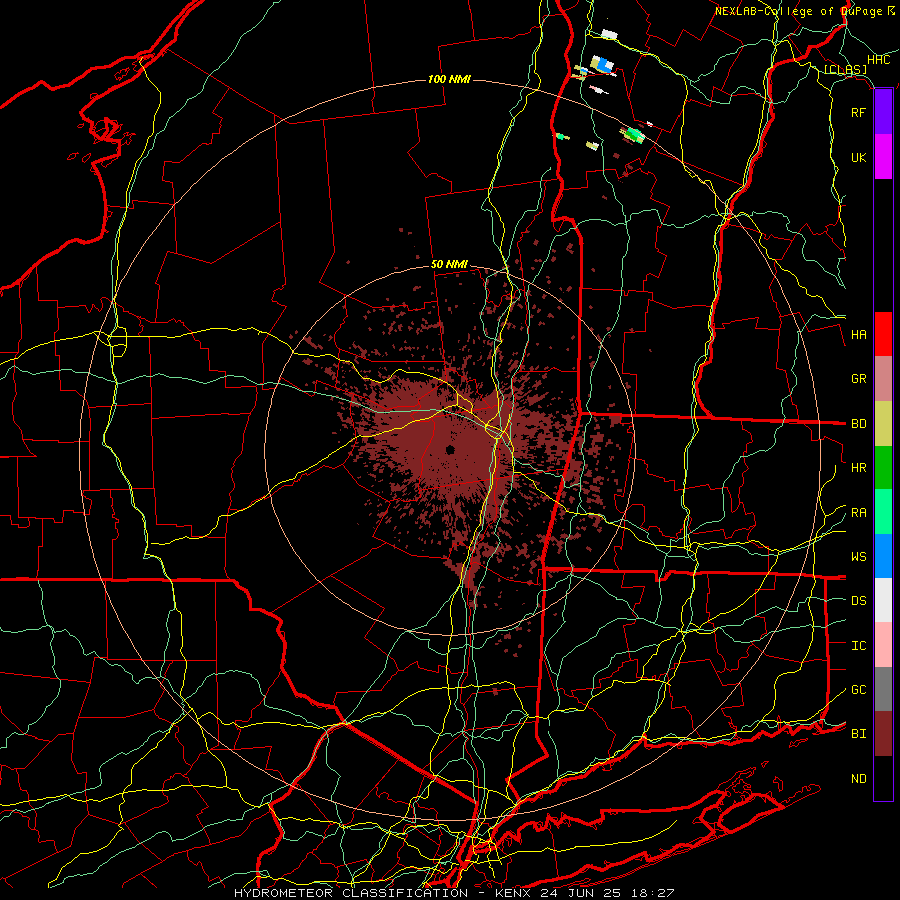900x900 pixels.
Task: Click the blue and white echo near top
Action: point(602,64)
